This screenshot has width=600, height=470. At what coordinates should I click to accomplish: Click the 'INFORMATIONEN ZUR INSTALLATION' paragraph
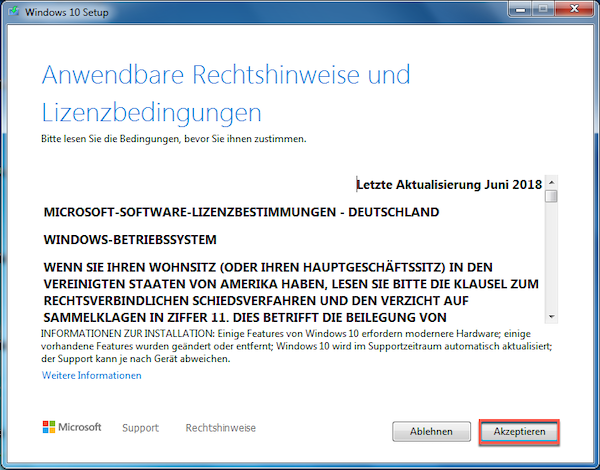point(297,346)
